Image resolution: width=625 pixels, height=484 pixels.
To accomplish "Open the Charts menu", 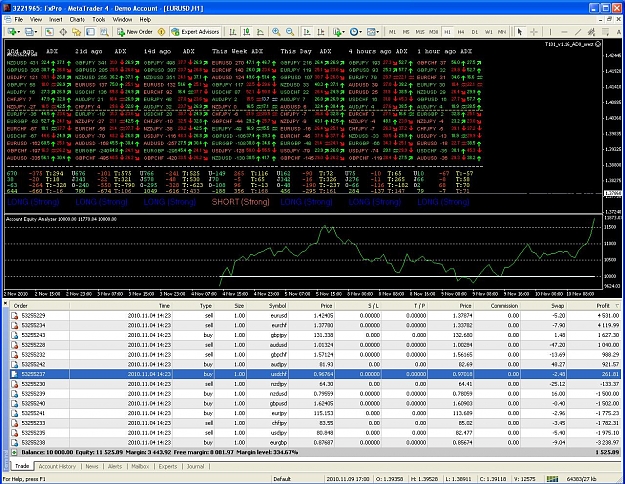I will (77, 20).
